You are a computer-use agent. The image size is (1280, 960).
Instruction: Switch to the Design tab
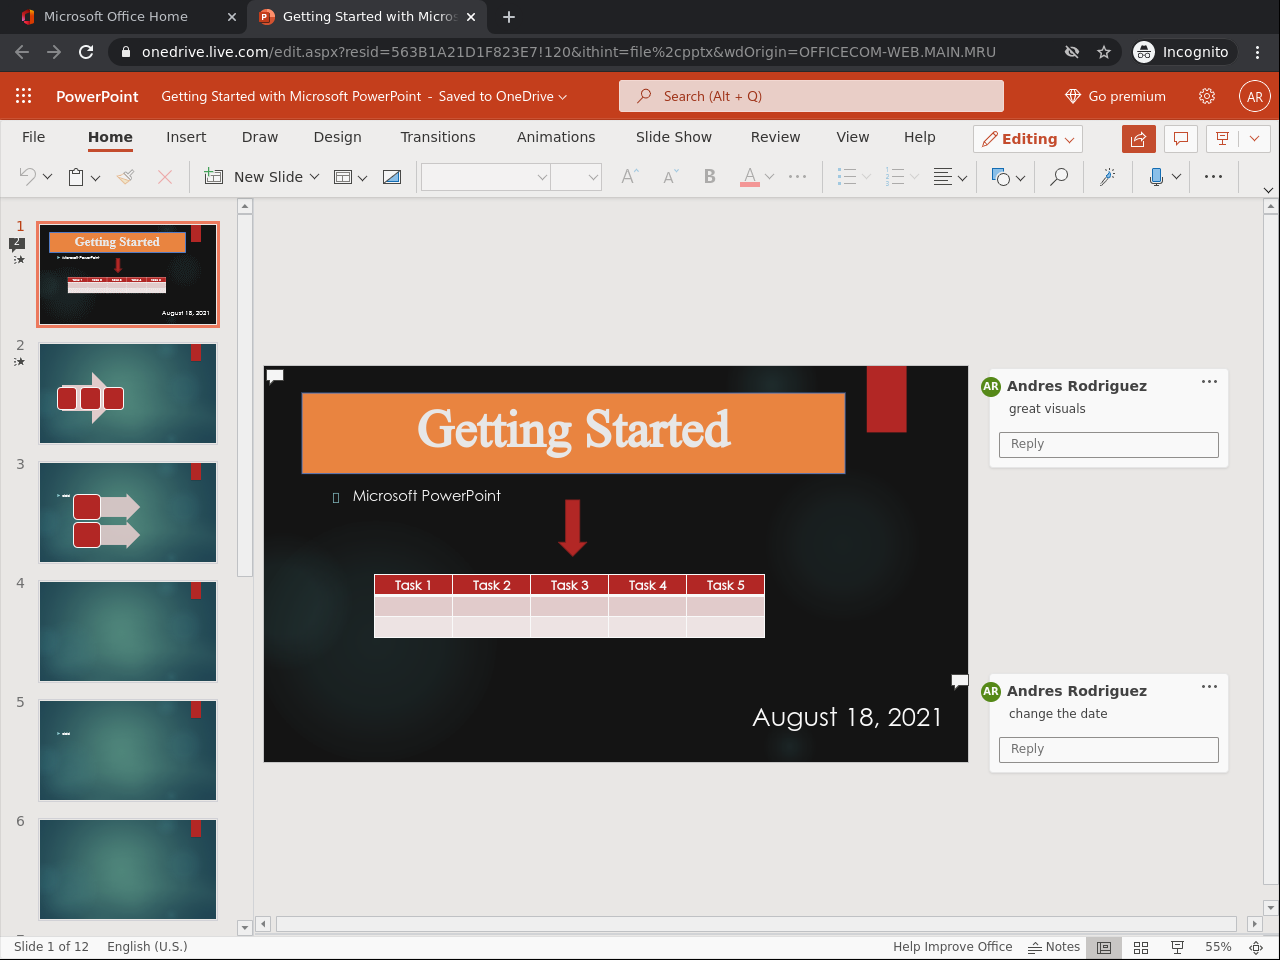pyautogui.click(x=338, y=137)
